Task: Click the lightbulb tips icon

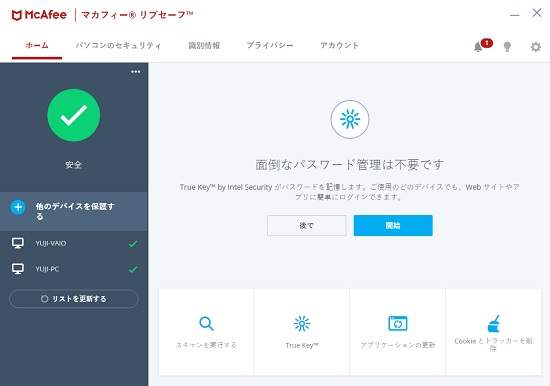Action: pyautogui.click(x=507, y=47)
